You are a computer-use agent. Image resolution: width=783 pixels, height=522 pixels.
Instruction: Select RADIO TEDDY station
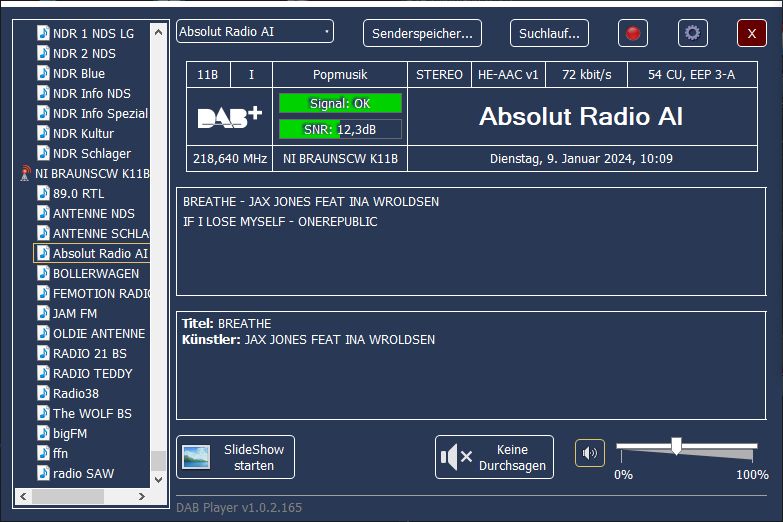(92, 373)
